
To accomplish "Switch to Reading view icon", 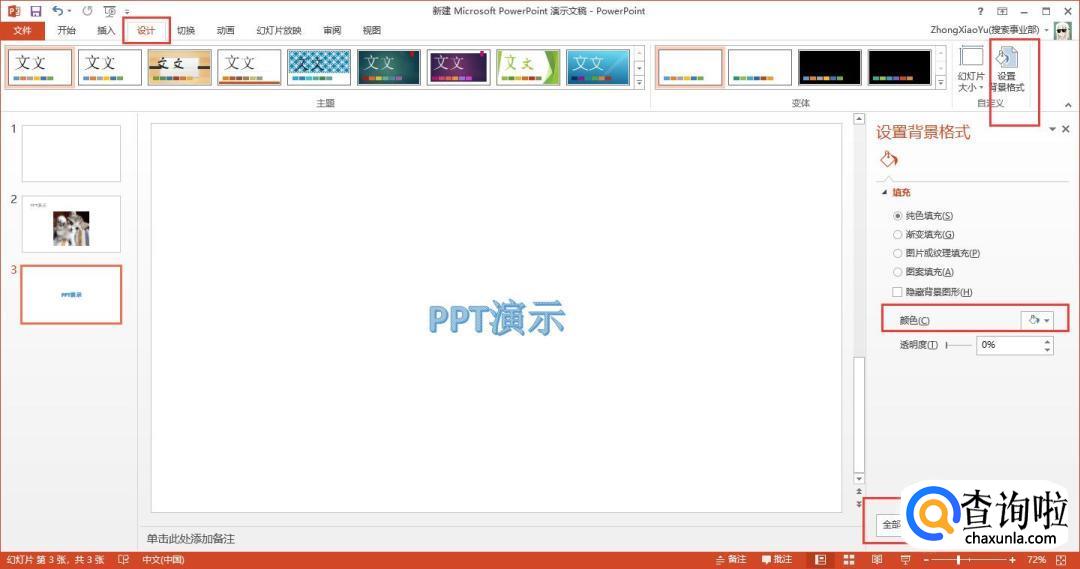I will point(877,559).
